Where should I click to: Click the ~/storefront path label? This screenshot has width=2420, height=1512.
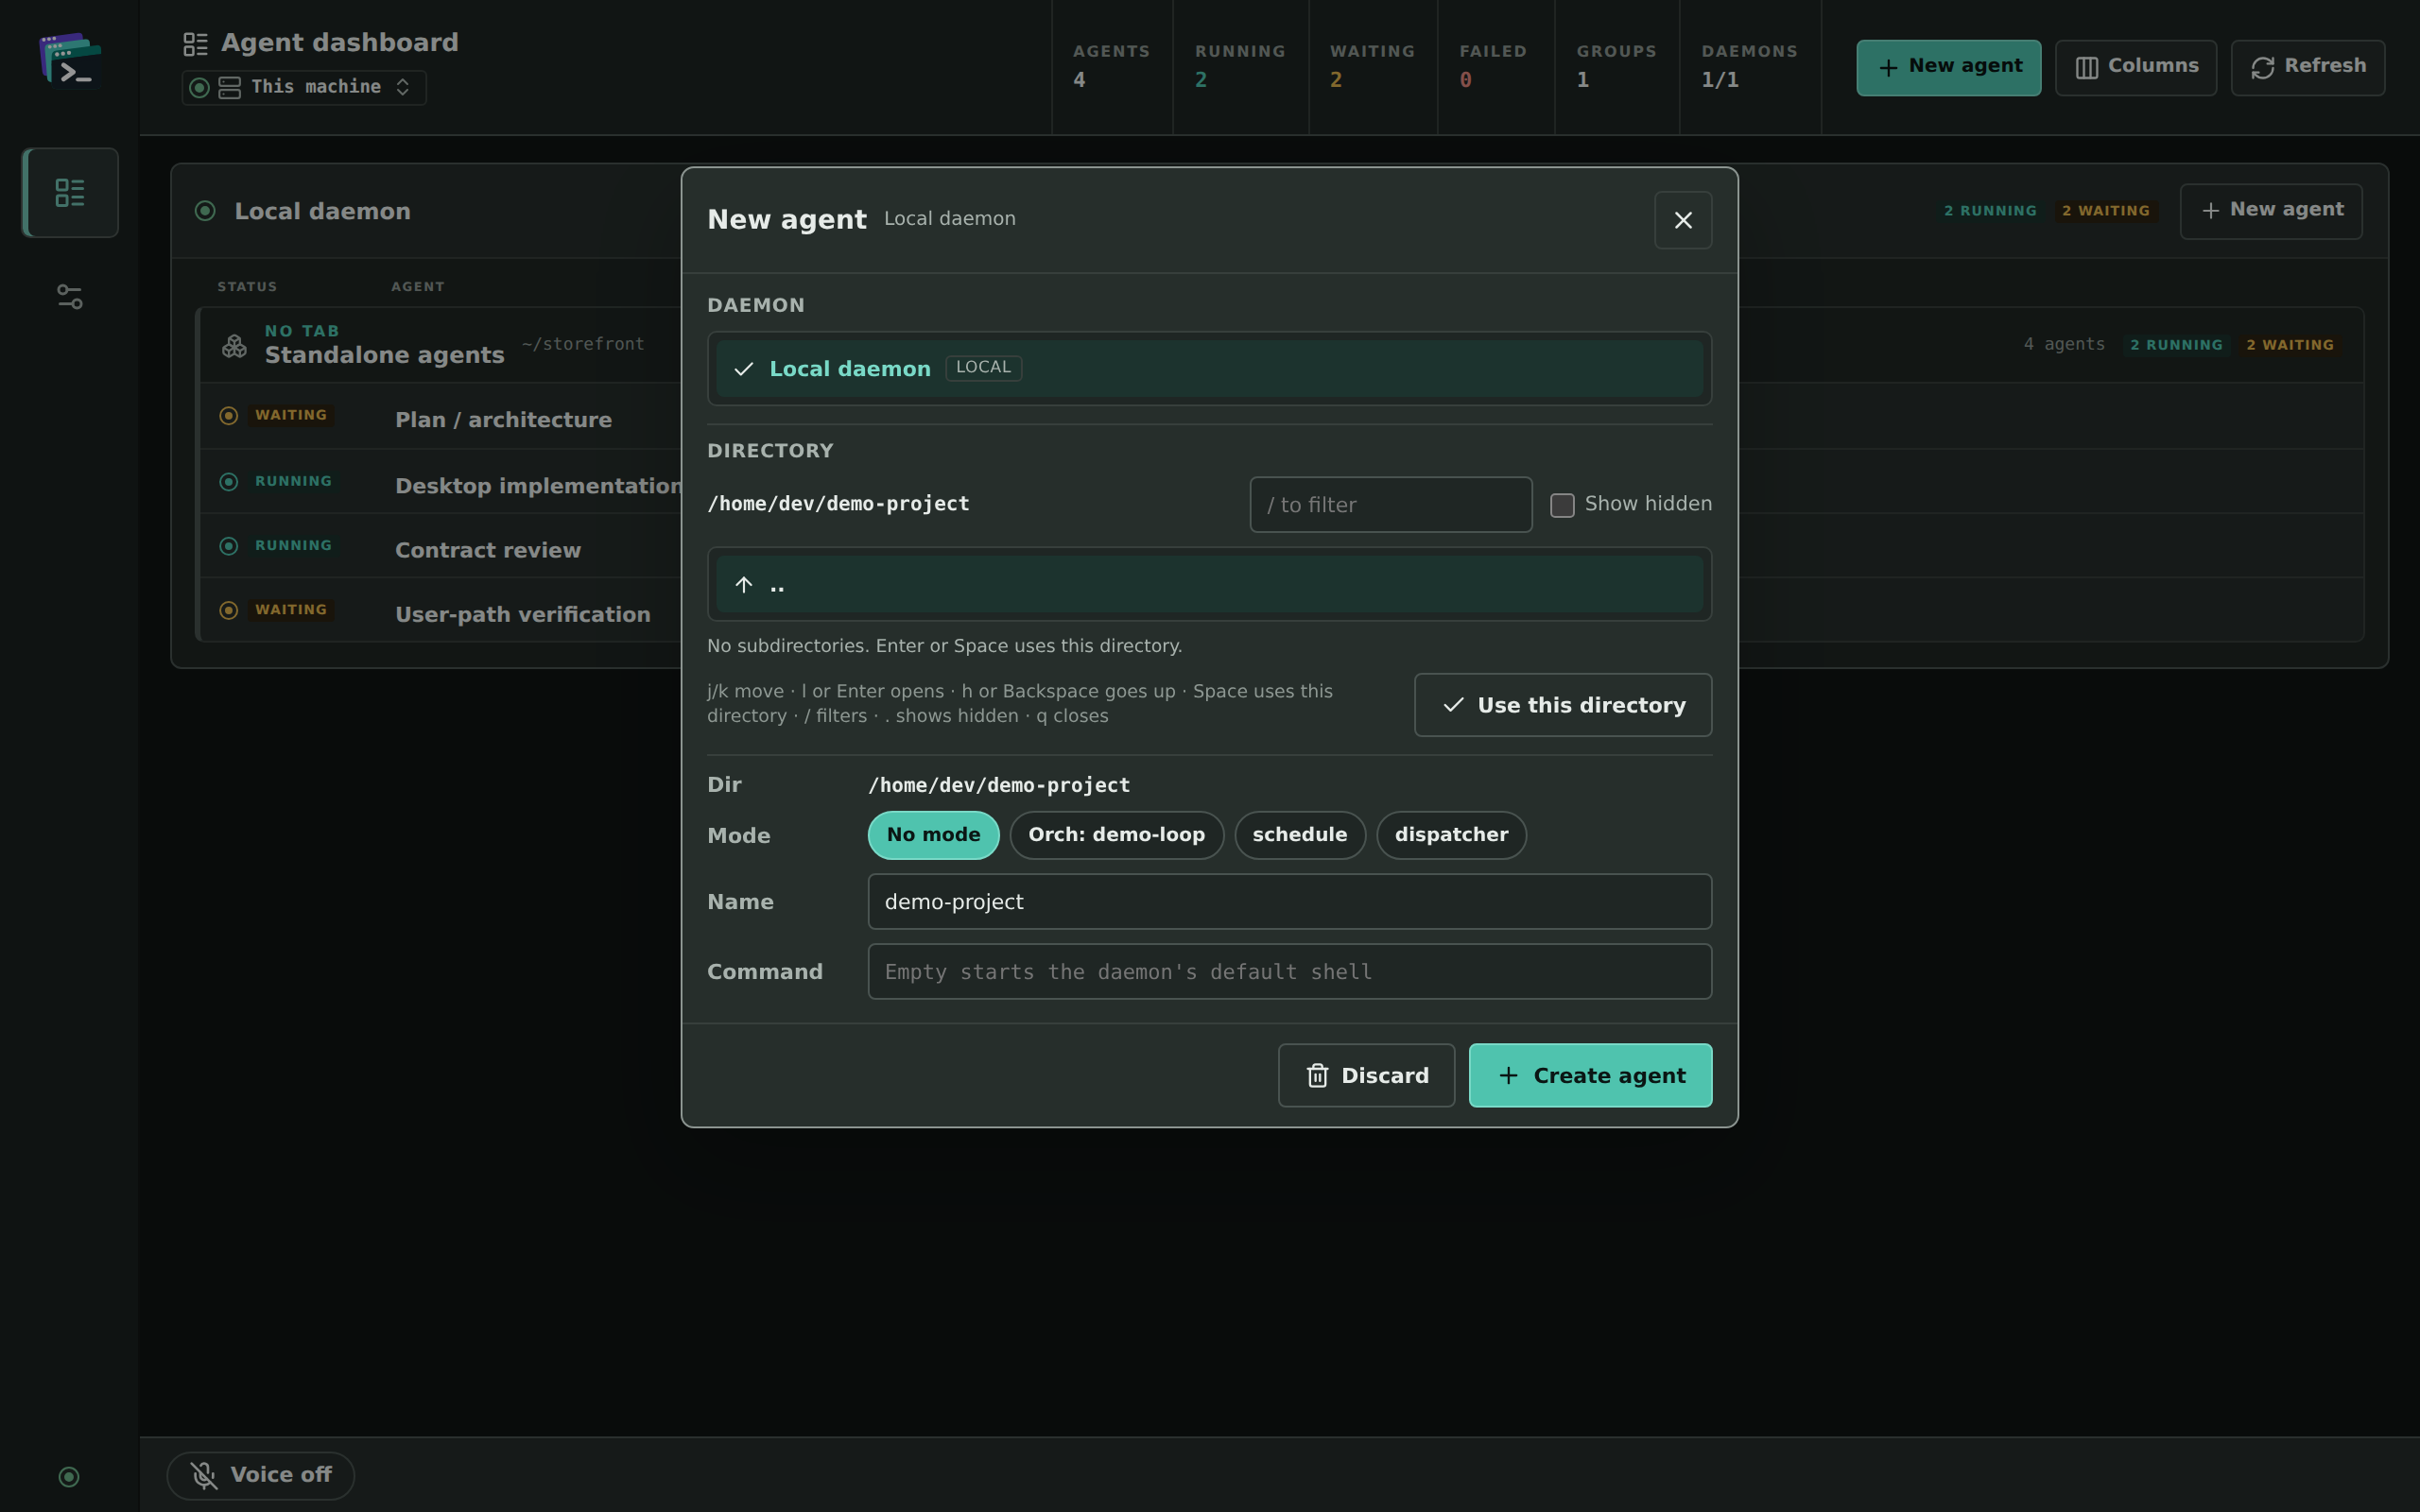click(x=583, y=344)
